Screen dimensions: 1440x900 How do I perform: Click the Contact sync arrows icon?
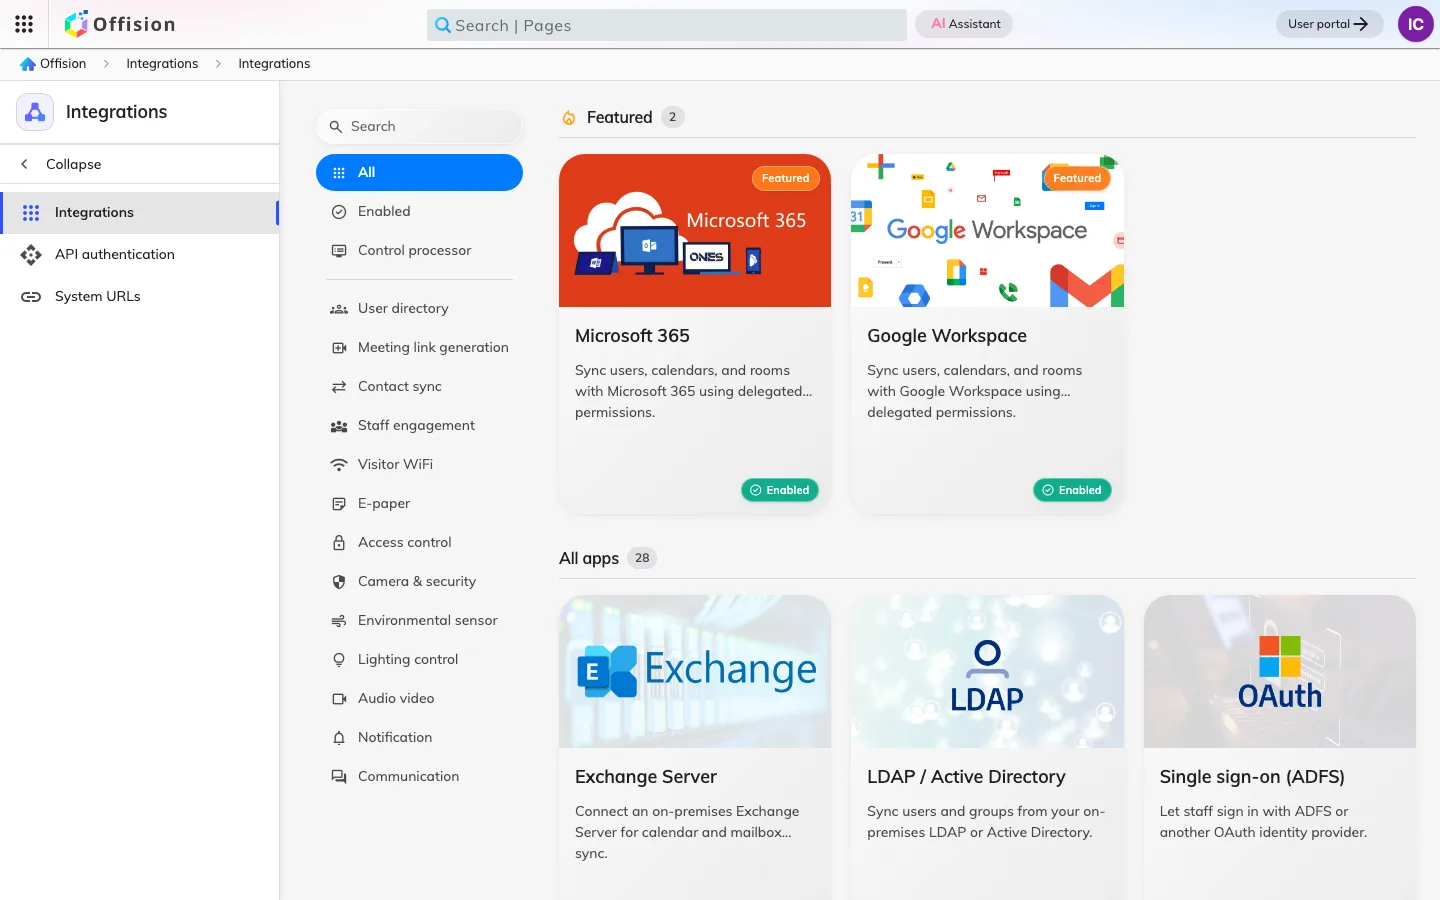point(339,387)
